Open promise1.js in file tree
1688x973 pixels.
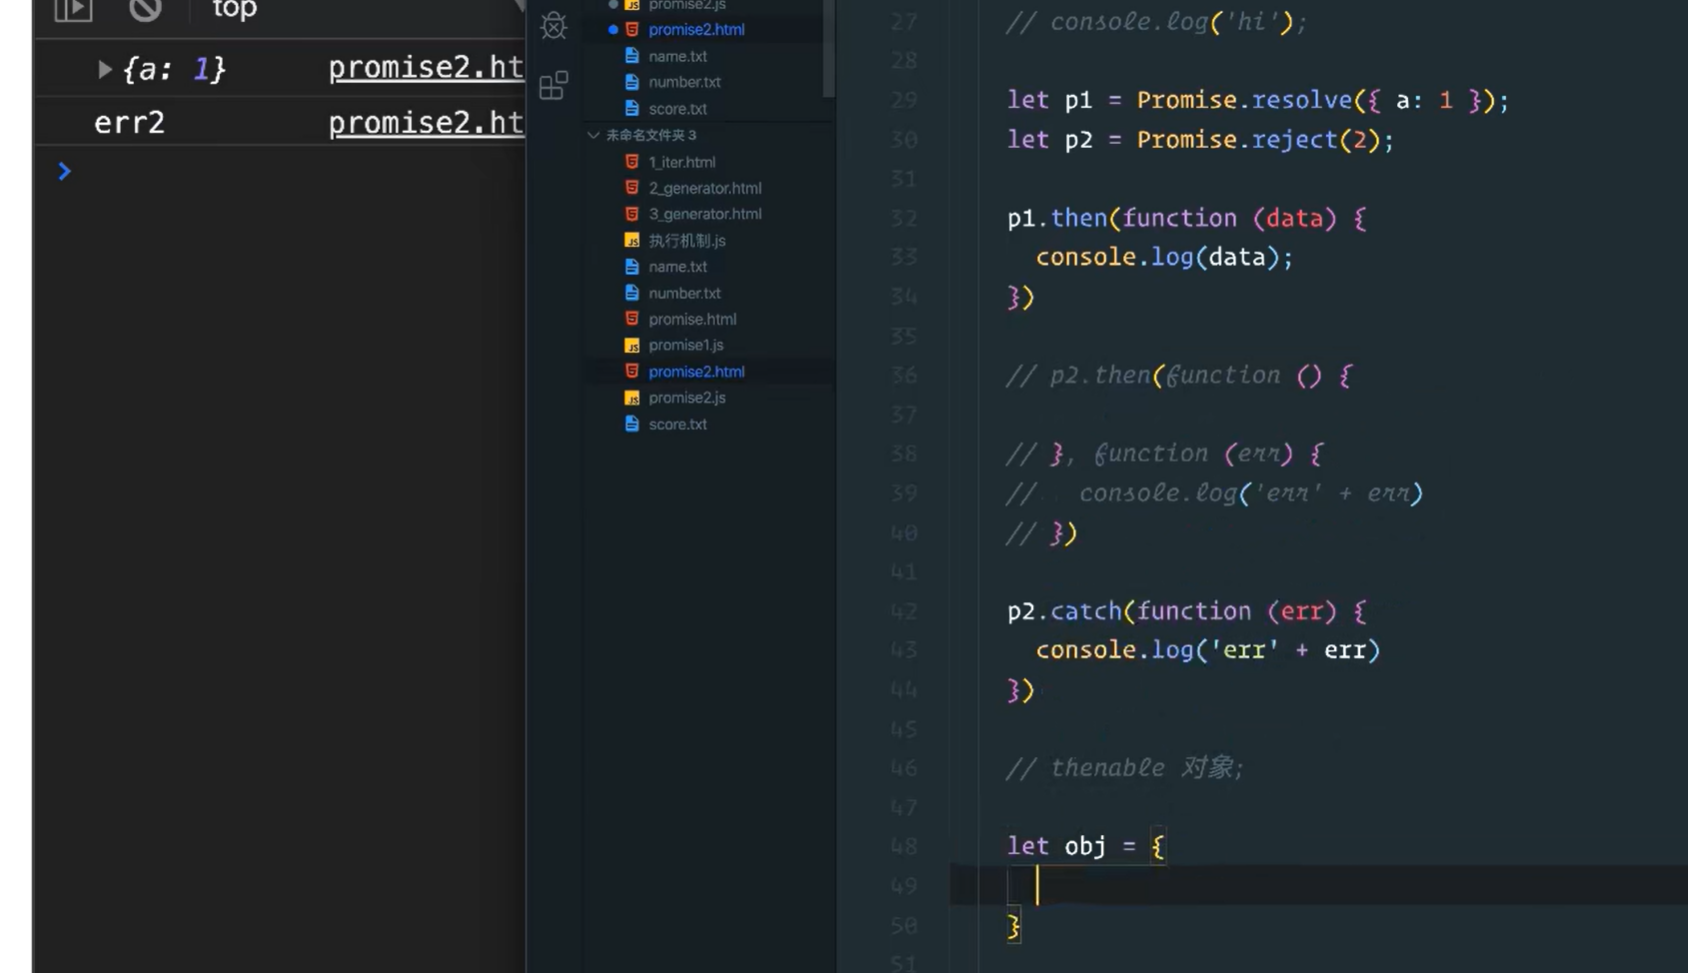point(685,345)
